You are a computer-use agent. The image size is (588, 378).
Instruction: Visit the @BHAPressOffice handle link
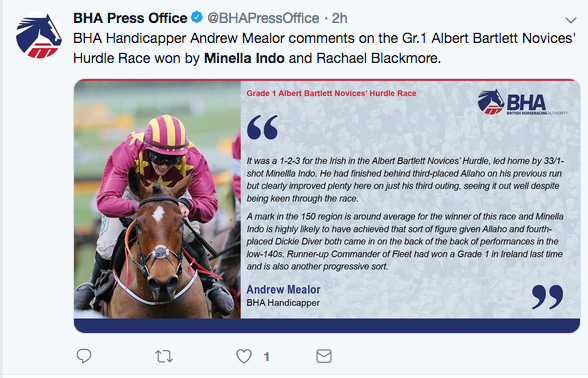click(x=263, y=18)
